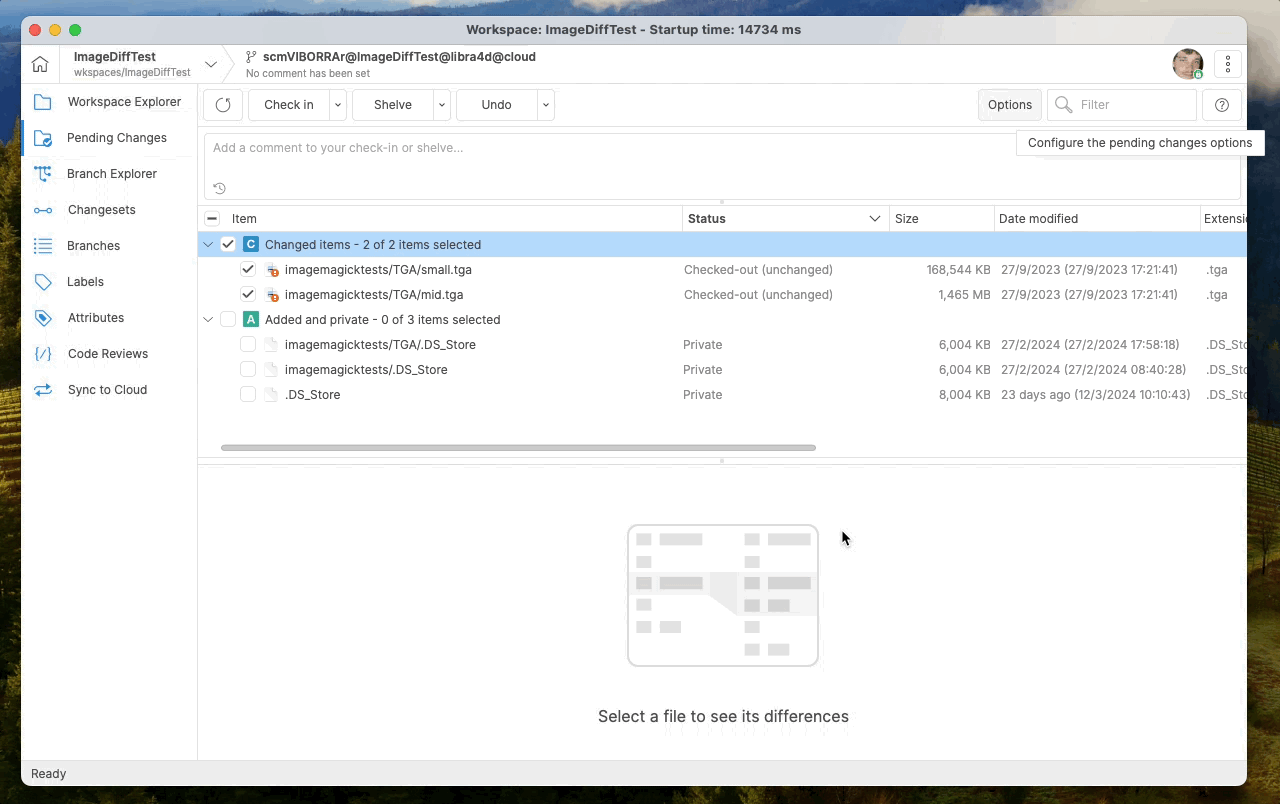Open the Branch Explorer
Image resolution: width=1280 pixels, height=804 pixels.
tap(111, 173)
